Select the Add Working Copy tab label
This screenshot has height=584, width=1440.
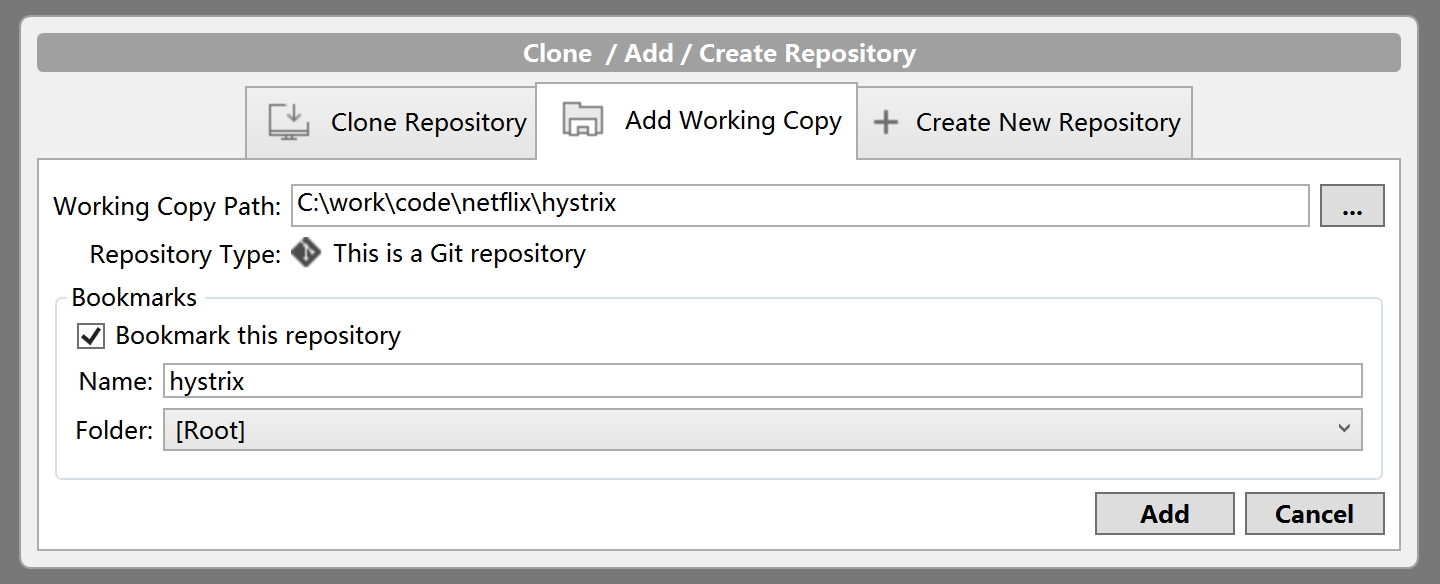click(x=733, y=121)
